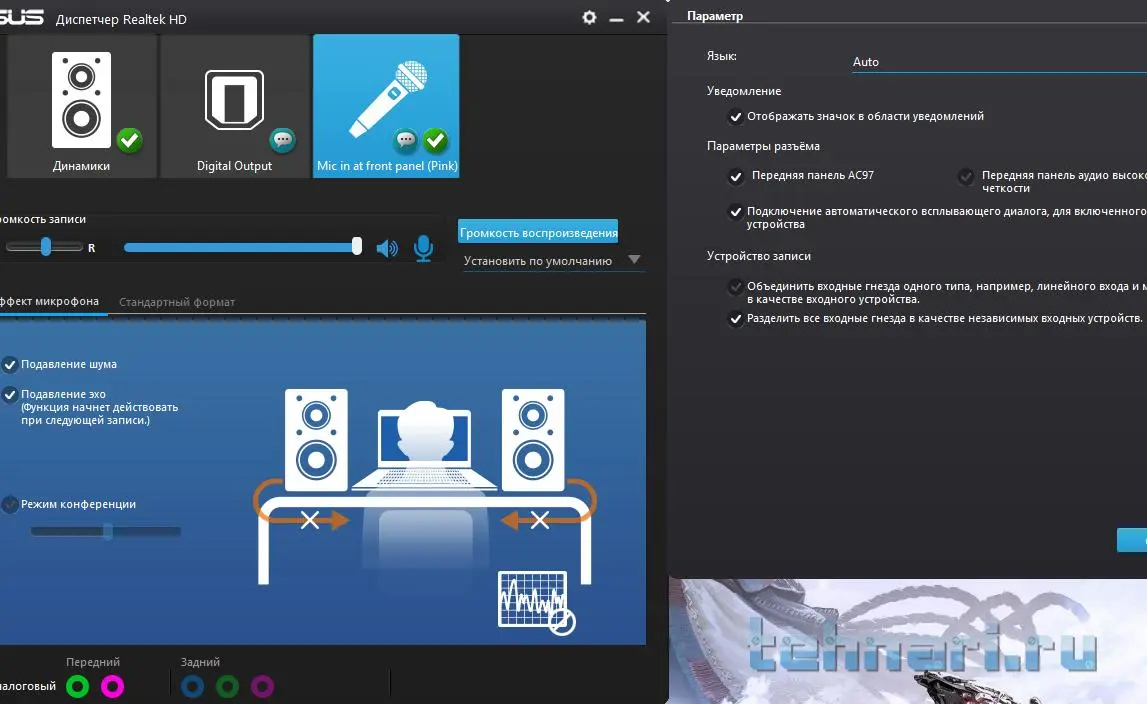Screen dimensions: 1147x704
Task: Click the Параметр panel title
Action: (715, 15)
